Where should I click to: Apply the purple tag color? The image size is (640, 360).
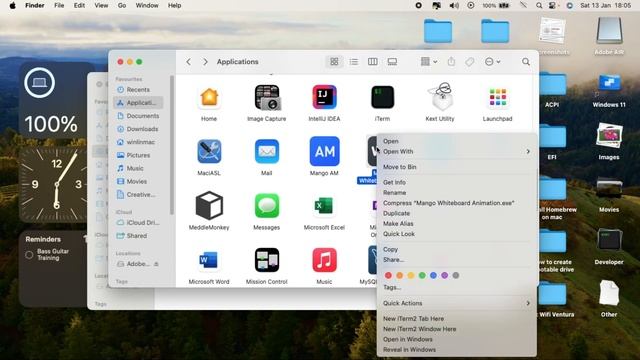coord(444,276)
